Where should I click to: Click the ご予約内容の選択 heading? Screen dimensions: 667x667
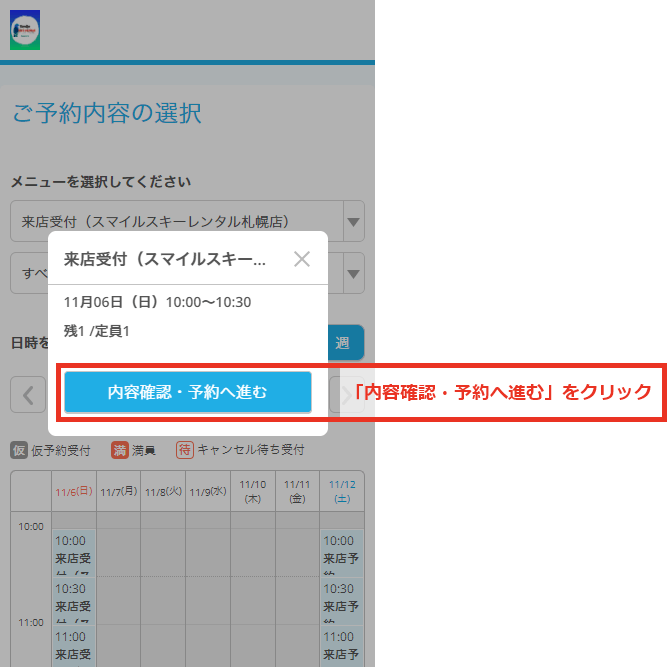(107, 113)
